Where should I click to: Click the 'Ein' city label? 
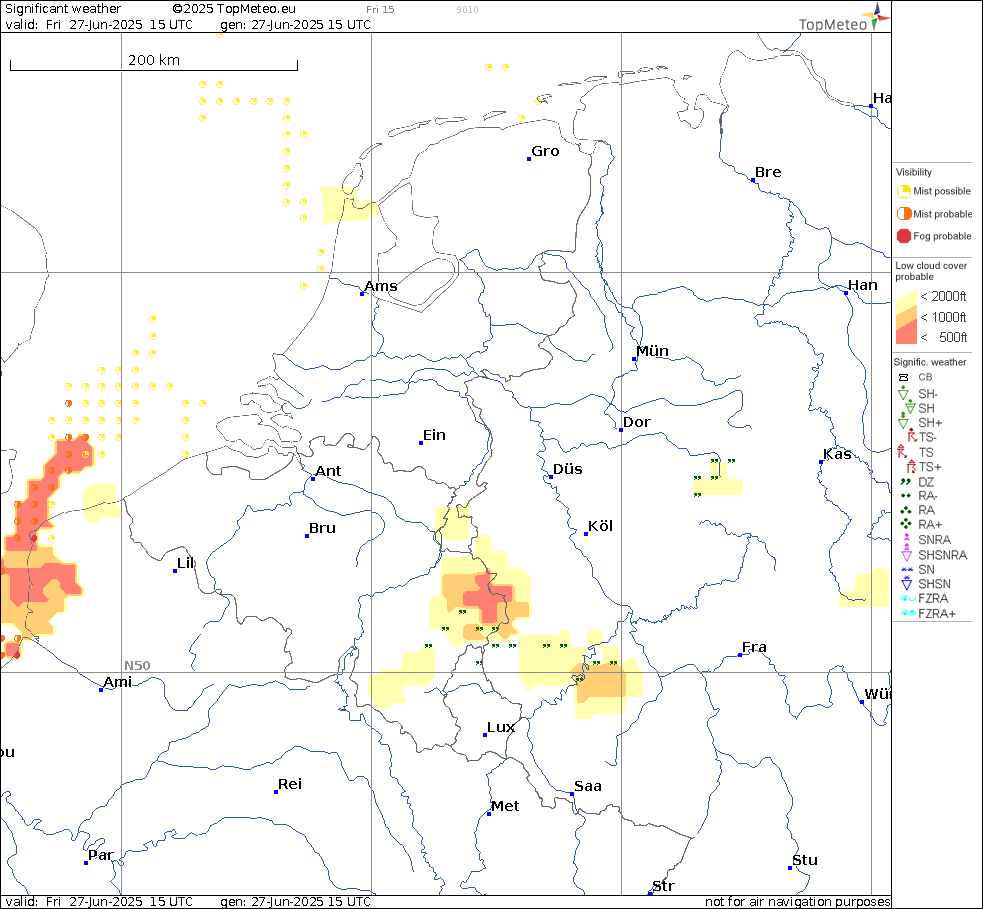click(434, 435)
